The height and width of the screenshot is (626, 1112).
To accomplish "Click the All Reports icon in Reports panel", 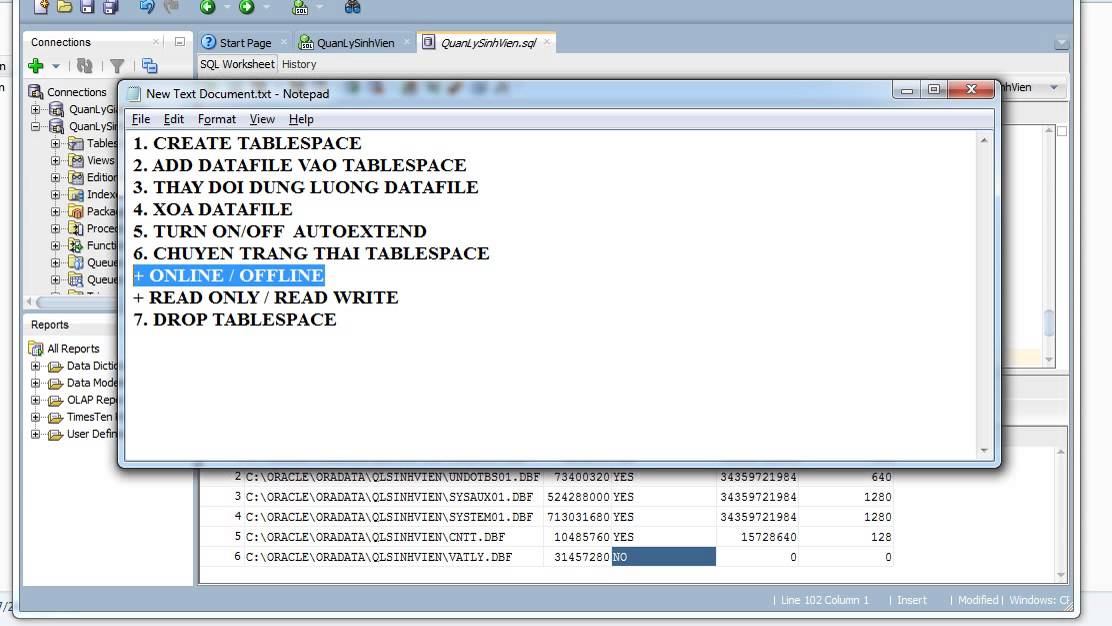I will [x=36, y=349].
